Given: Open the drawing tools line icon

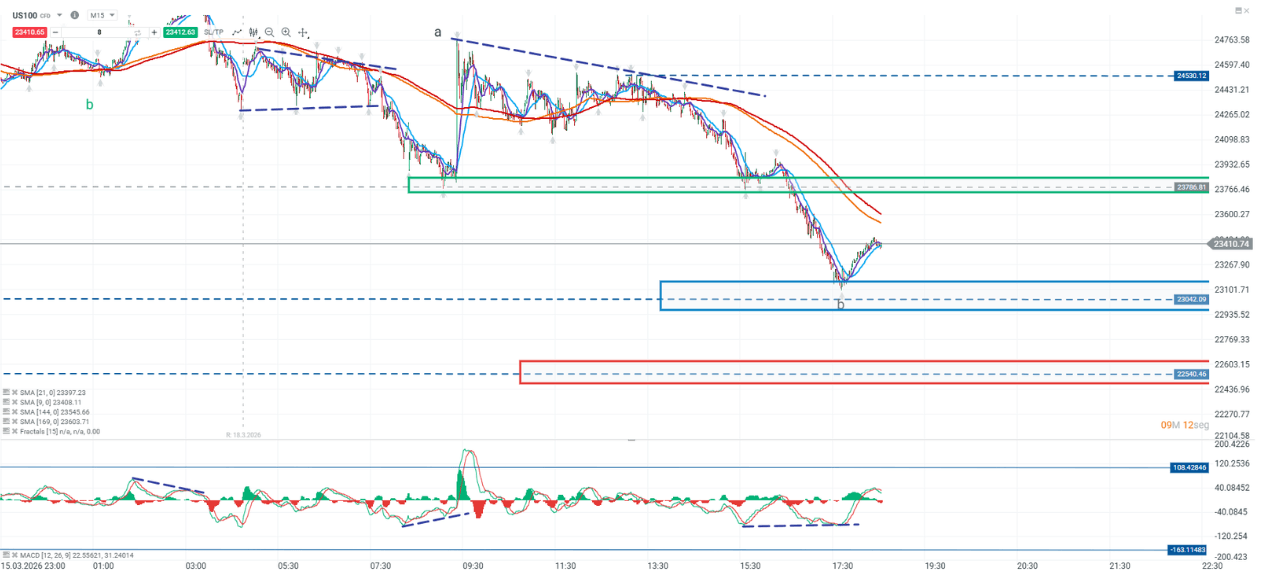Looking at the screenshot, I should pyautogui.click(x=237, y=32).
